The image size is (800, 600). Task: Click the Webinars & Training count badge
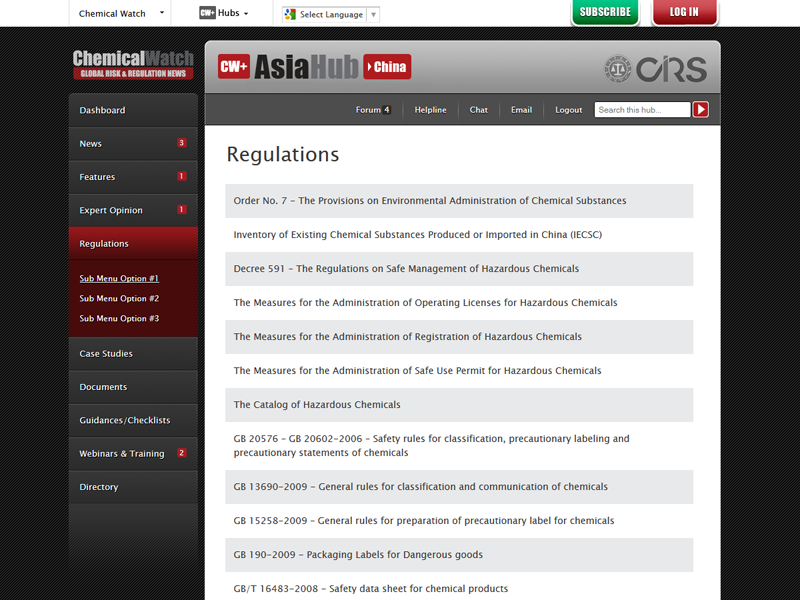coord(181,453)
